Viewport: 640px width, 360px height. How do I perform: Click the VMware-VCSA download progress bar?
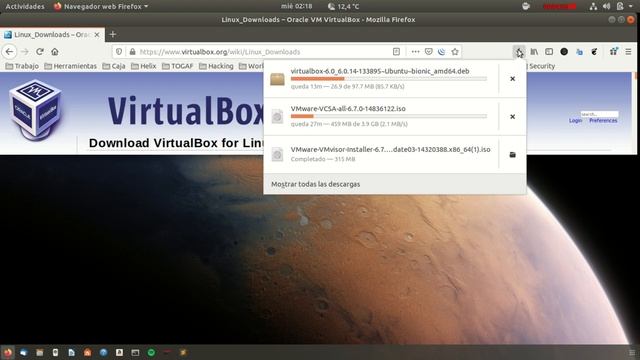point(389,116)
